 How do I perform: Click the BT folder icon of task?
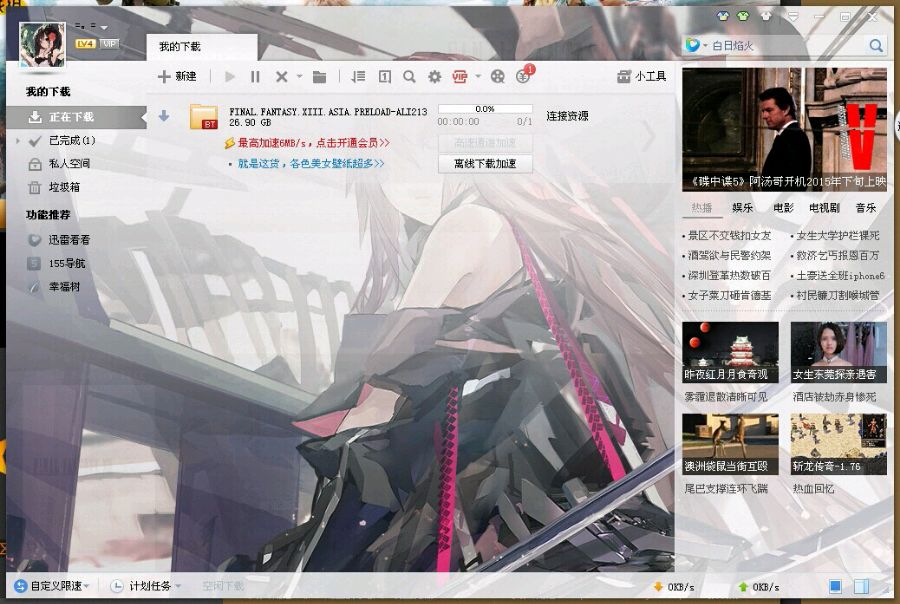[204, 117]
